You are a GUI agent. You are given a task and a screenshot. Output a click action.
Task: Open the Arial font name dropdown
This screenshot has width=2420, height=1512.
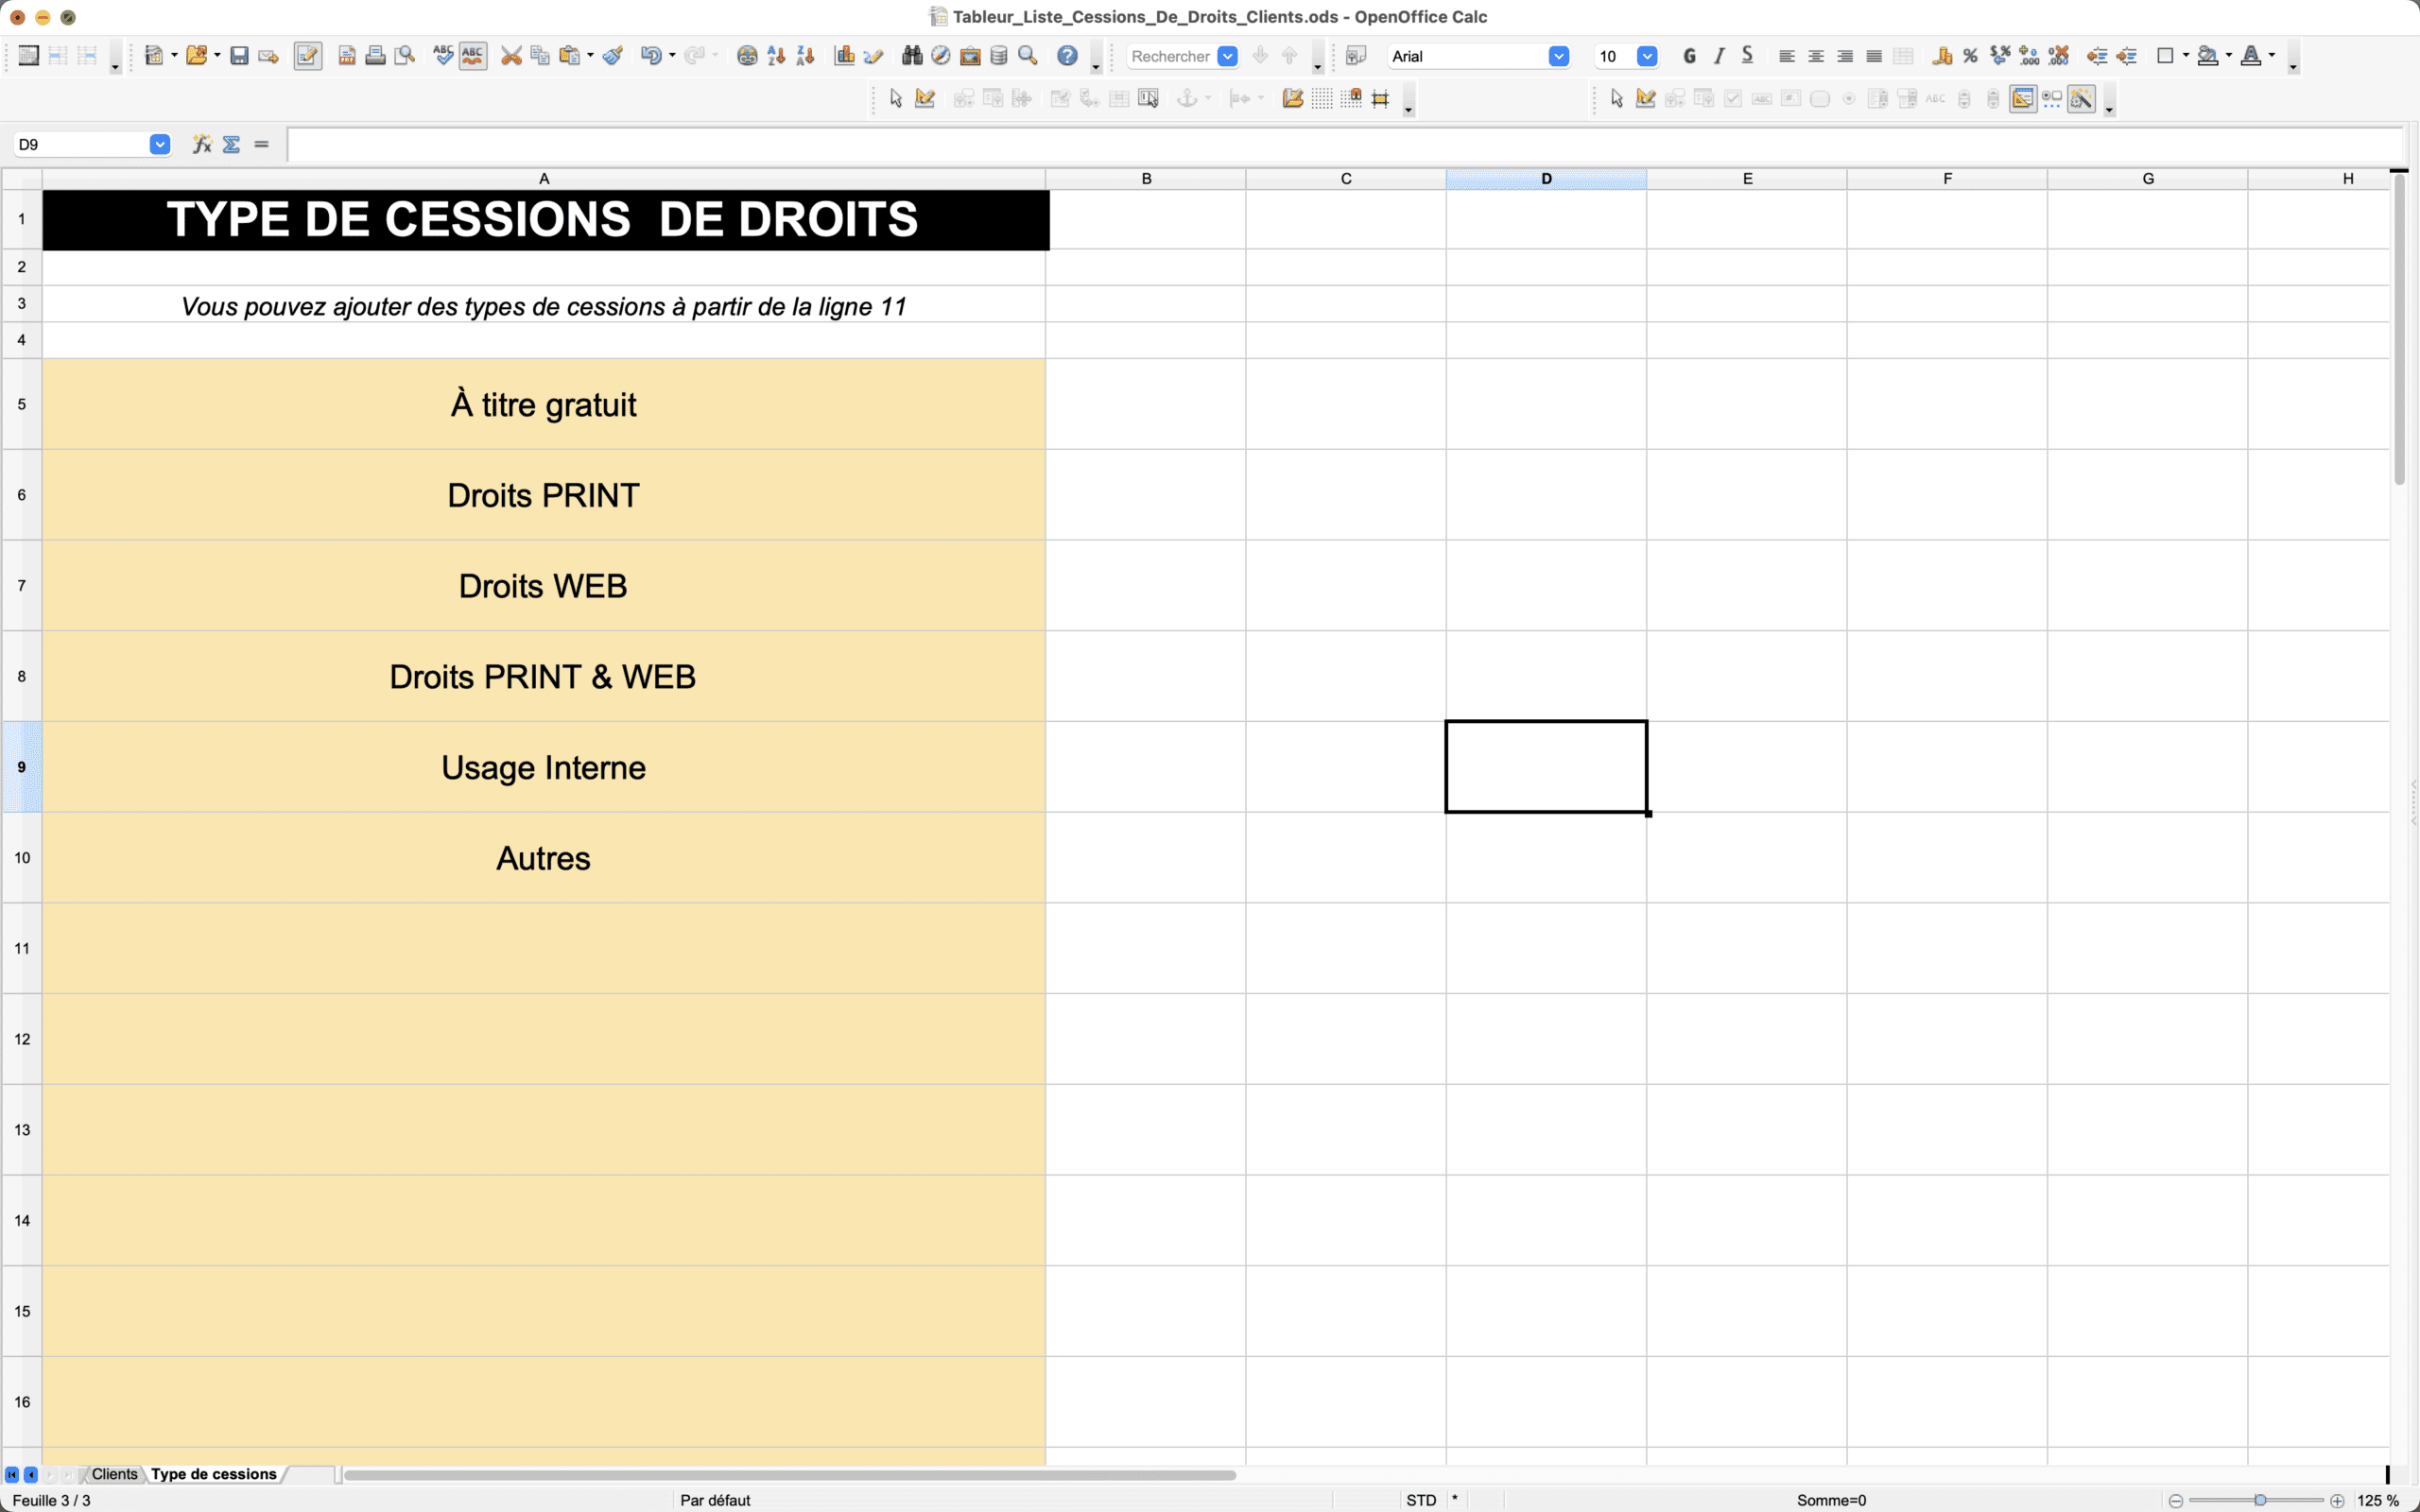tap(1558, 56)
